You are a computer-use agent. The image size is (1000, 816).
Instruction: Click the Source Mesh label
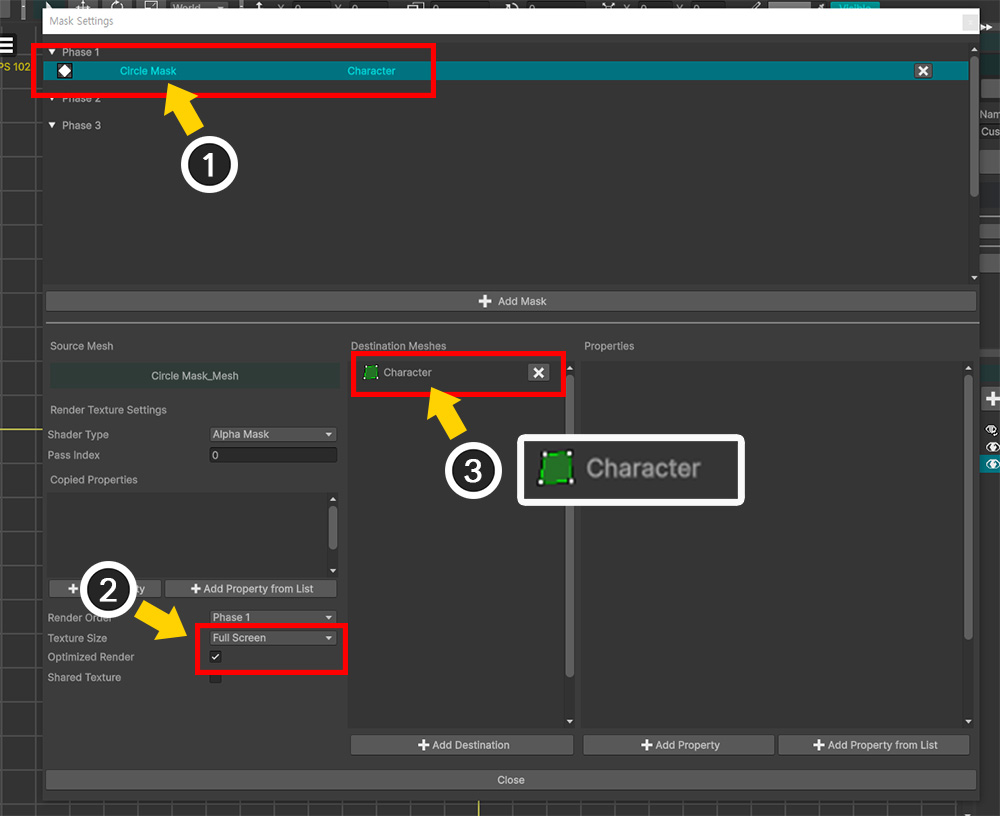[82, 346]
